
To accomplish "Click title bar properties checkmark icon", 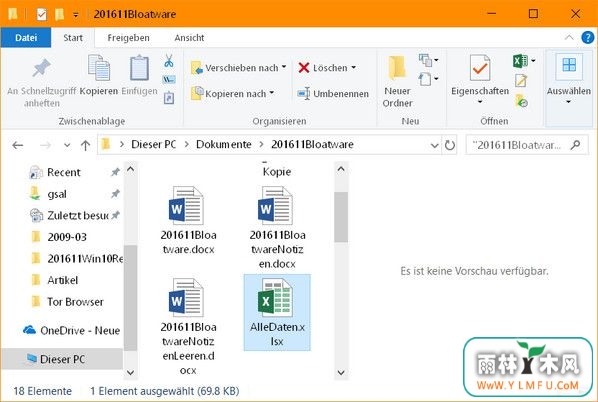I will coord(41,14).
